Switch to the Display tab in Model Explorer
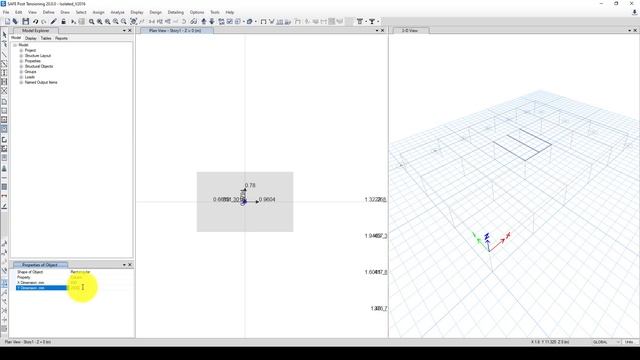Viewport: 640px width, 360px height. point(31,38)
